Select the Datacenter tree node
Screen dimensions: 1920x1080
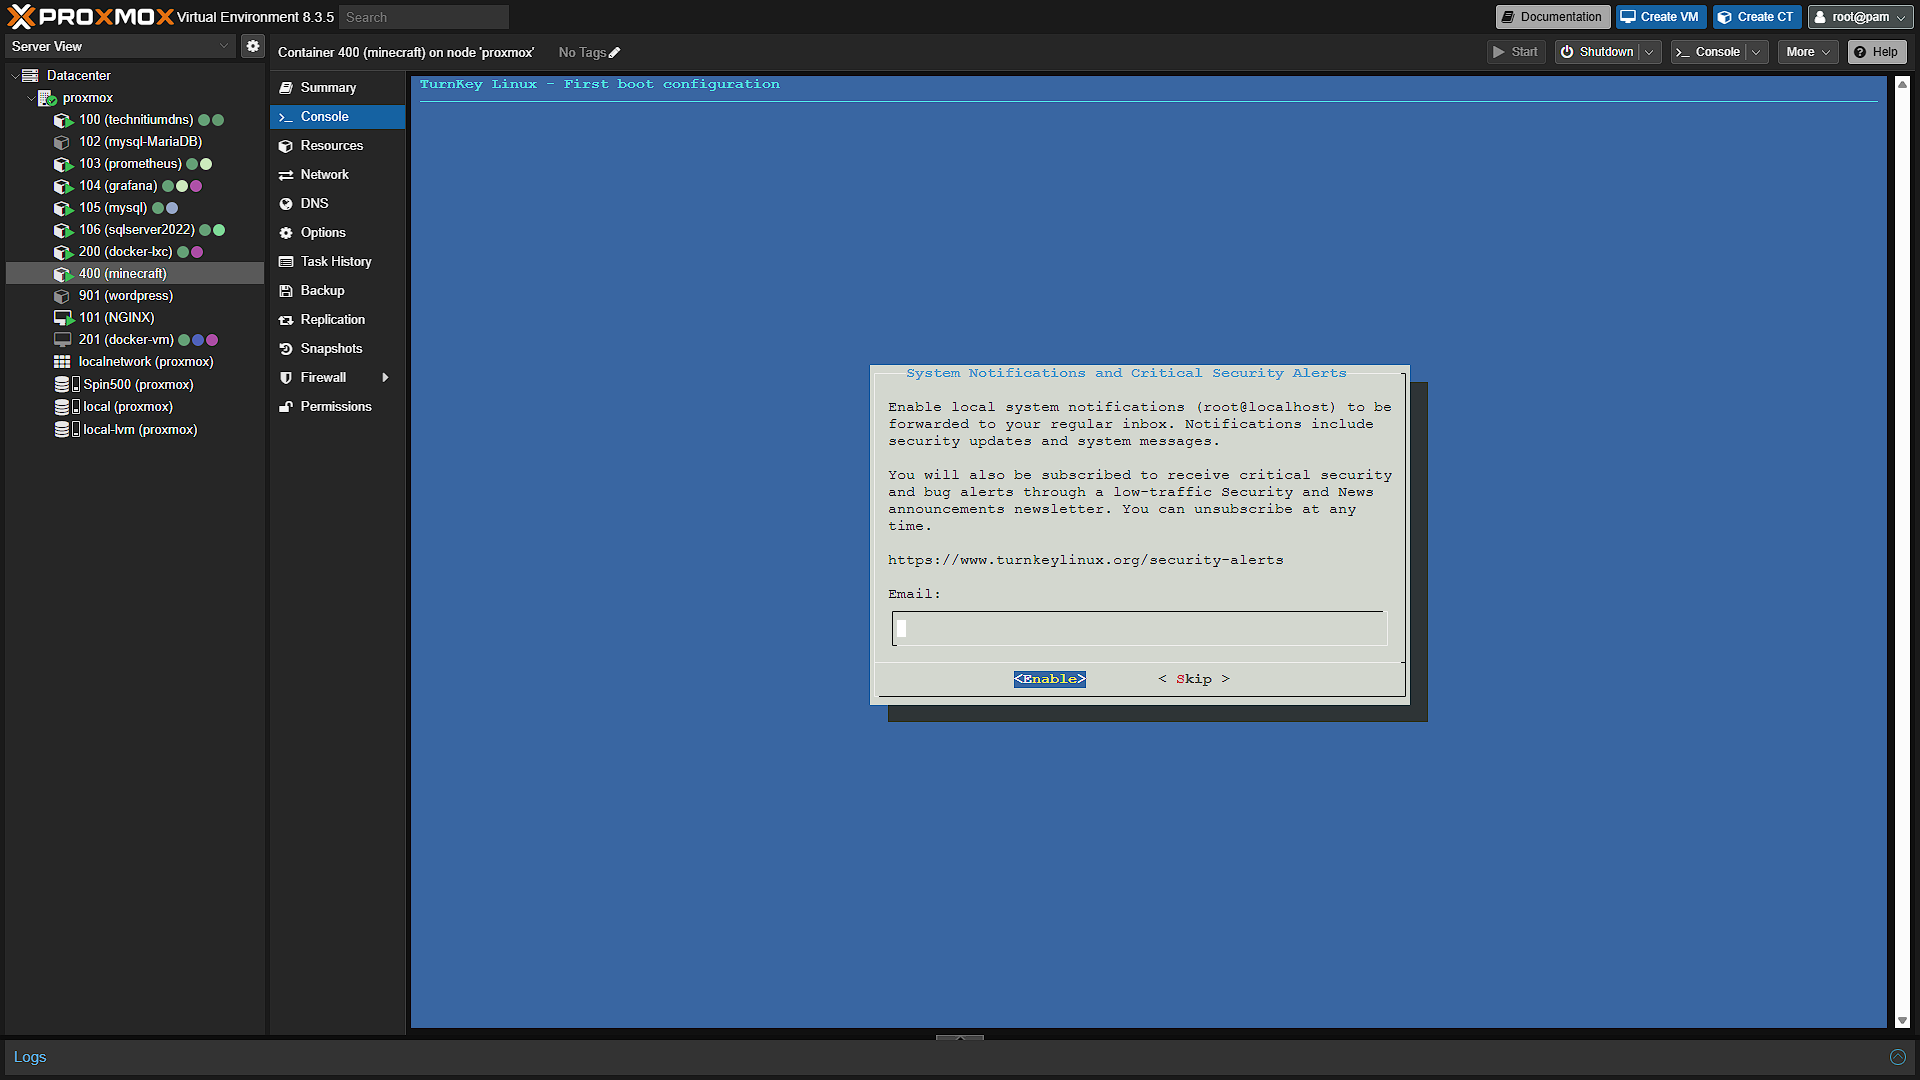(x=79, y=75)
